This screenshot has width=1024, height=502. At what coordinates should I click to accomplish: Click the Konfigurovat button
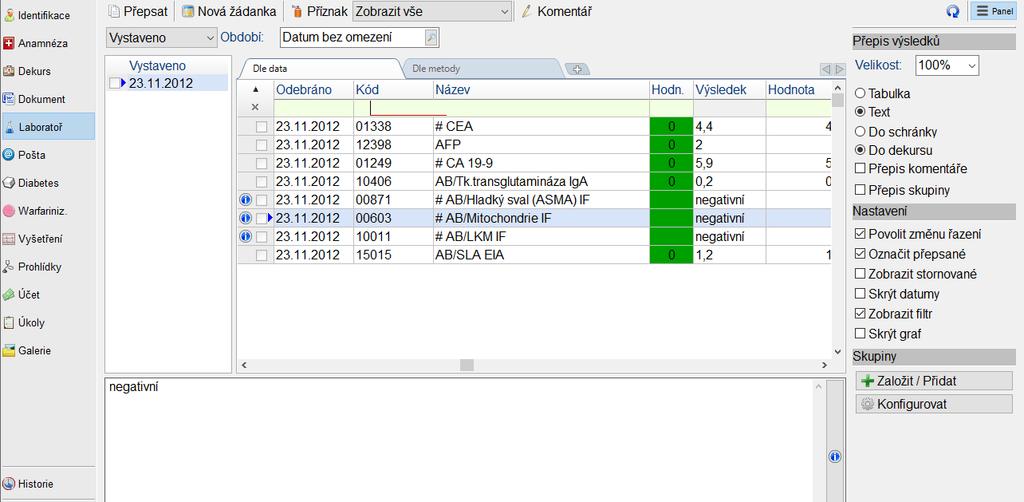934,404
